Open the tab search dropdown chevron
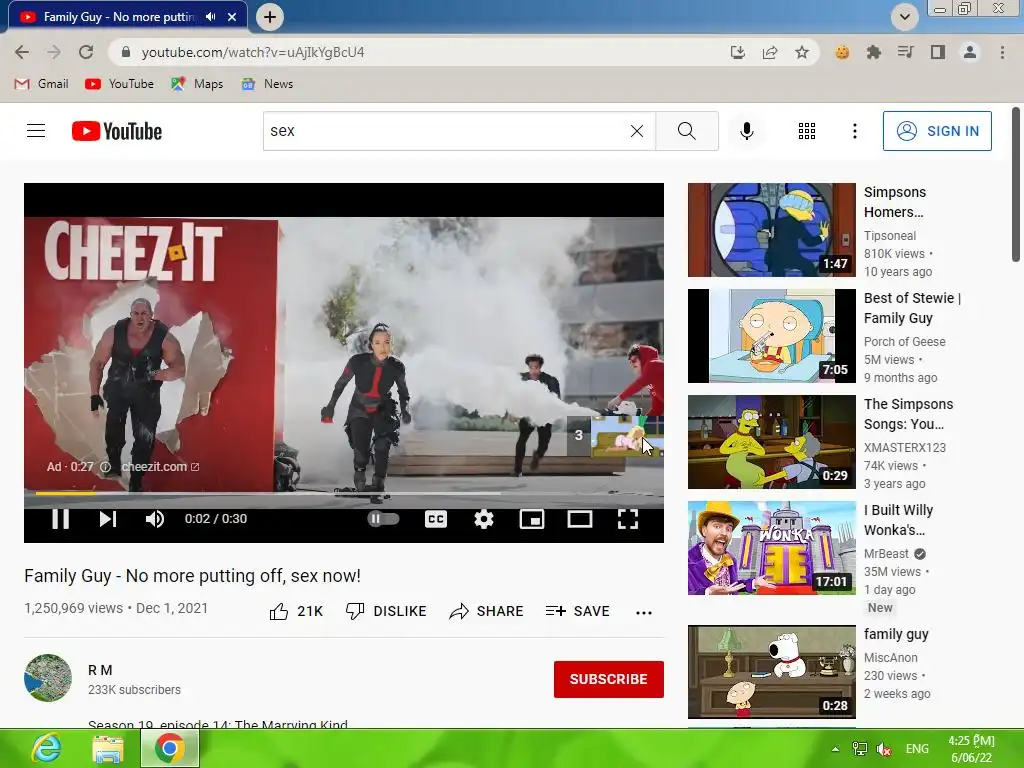 click(904, 17)
